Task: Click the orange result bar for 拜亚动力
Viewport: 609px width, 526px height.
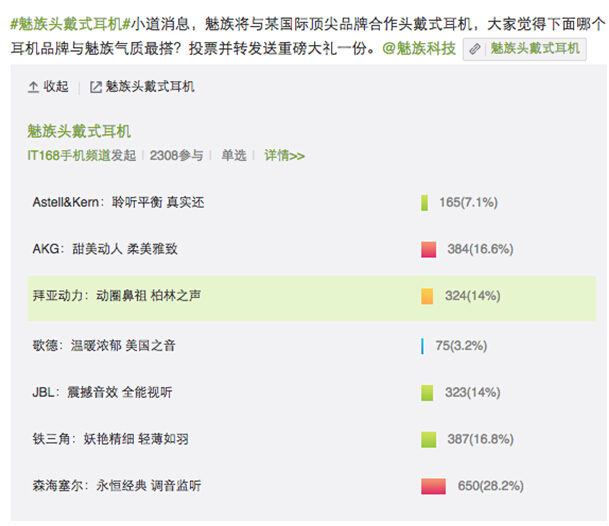Action: coord(427,296)
